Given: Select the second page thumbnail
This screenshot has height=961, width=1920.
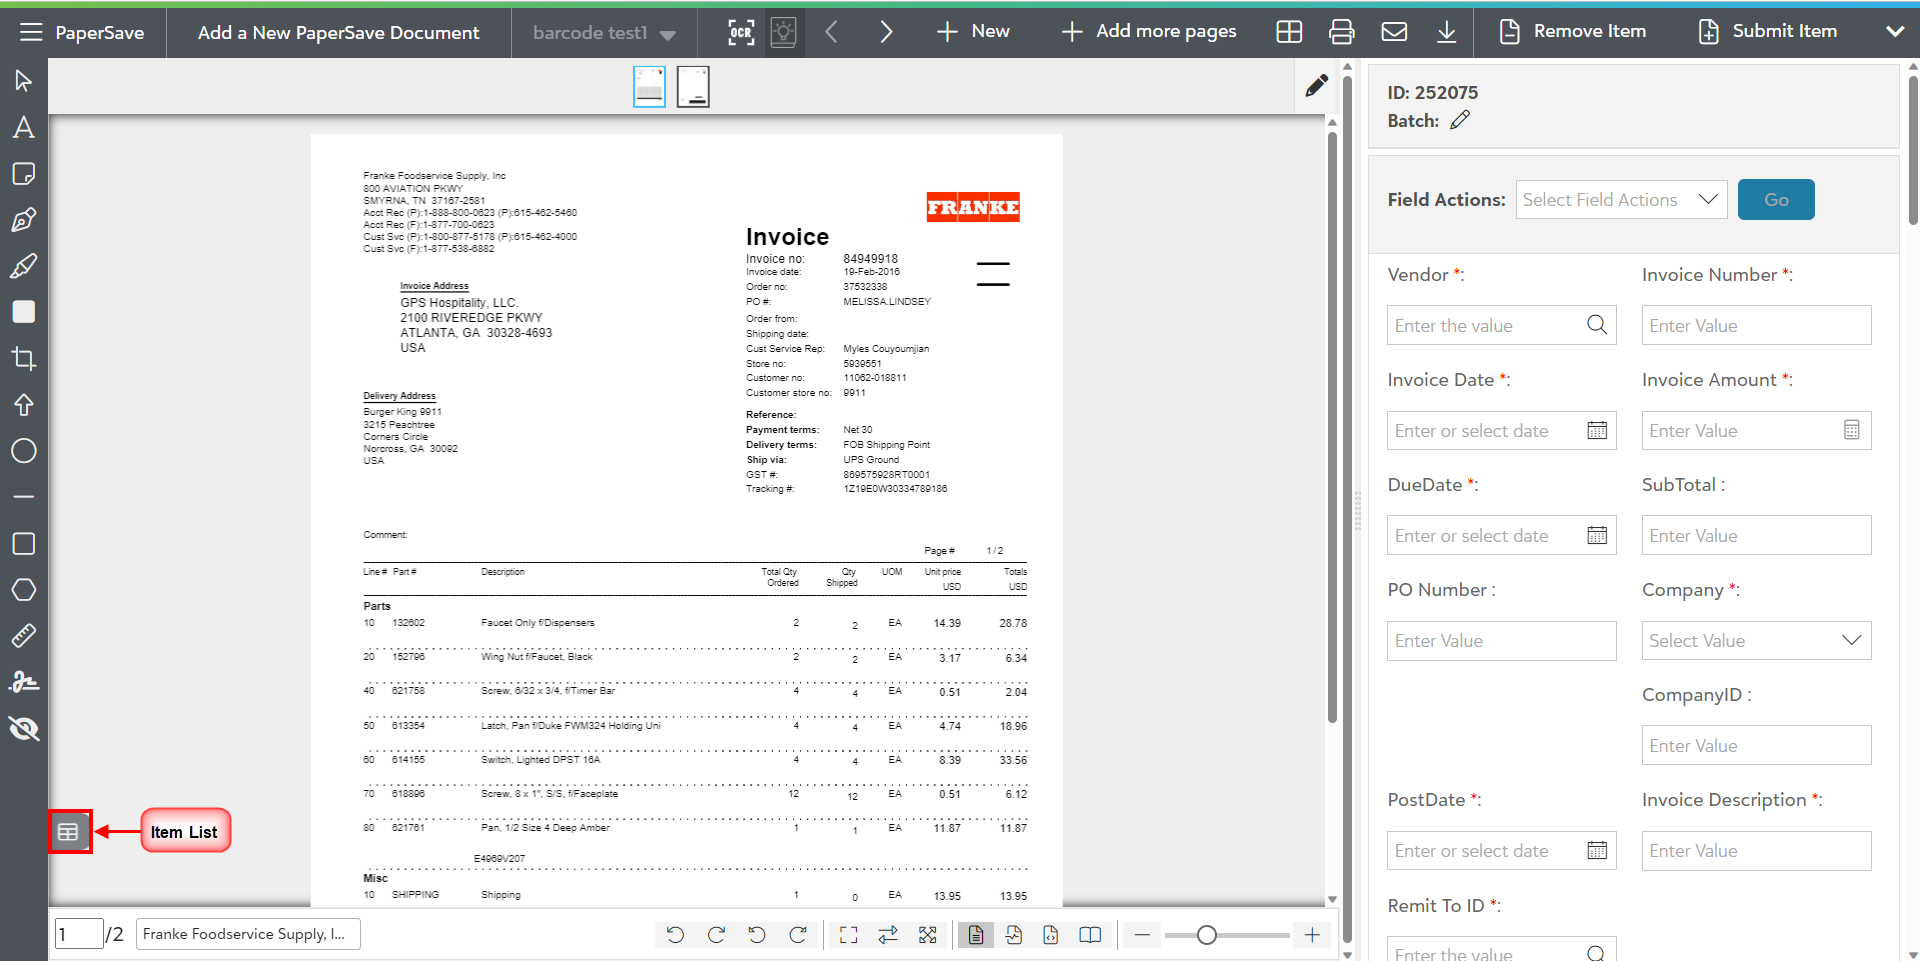Looking at the screenshot, I should (693, 87).
